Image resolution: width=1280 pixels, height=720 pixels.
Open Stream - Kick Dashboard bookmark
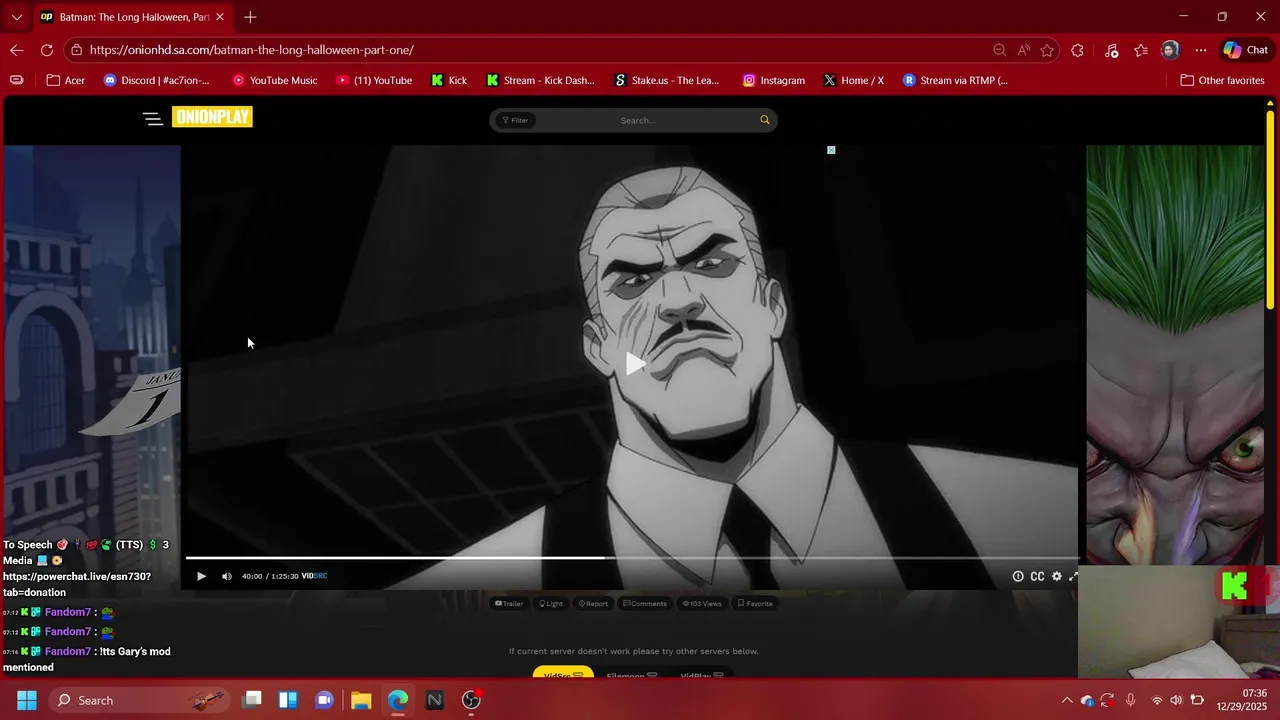pos(540,80)
